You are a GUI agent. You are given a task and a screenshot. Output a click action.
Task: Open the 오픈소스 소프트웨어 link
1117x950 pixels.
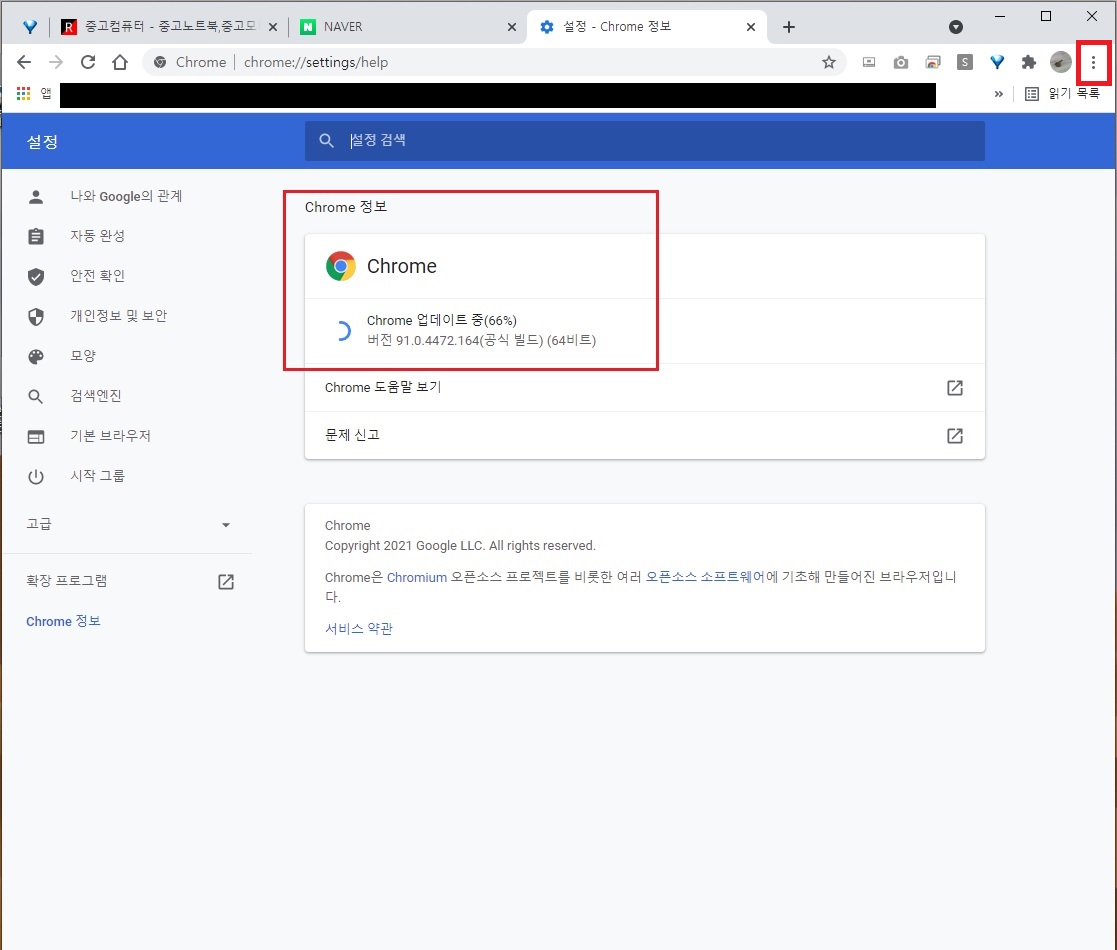pyautogui.click(x=705, y=577)
